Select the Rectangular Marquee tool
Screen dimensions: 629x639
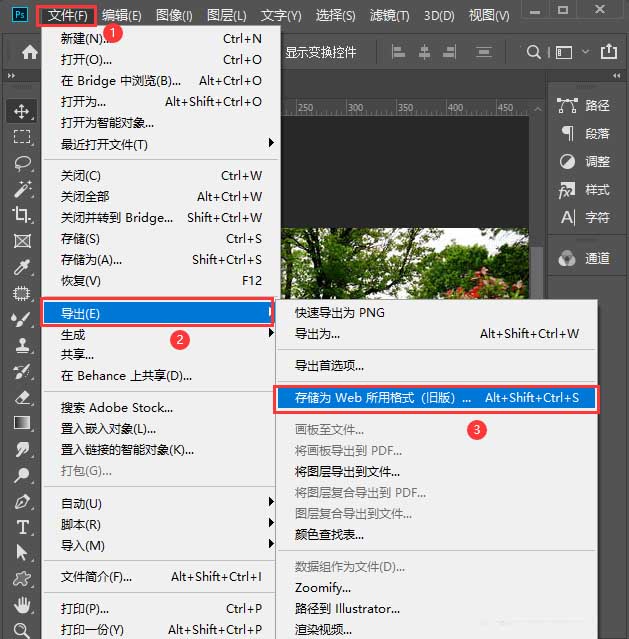pyautogui.click(x=21, y=137)
